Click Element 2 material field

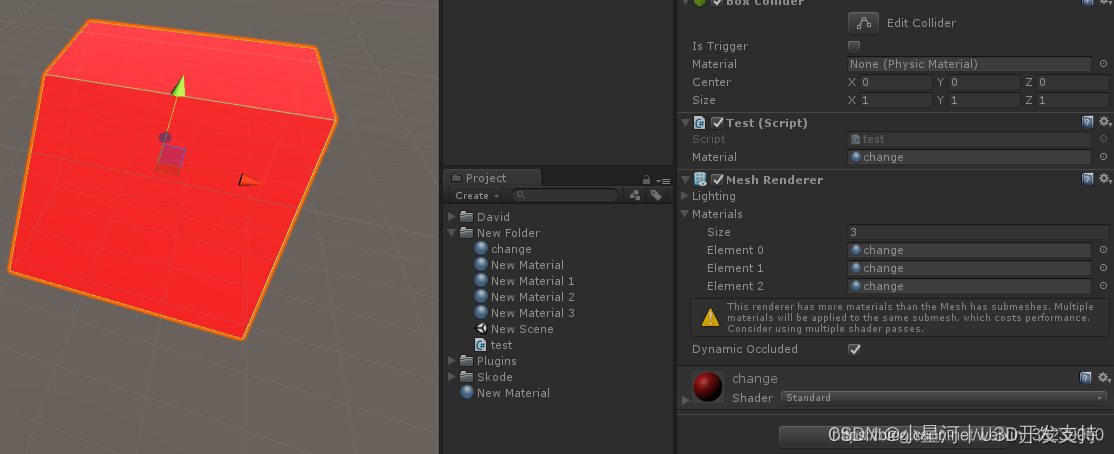[x=969, y=286]
